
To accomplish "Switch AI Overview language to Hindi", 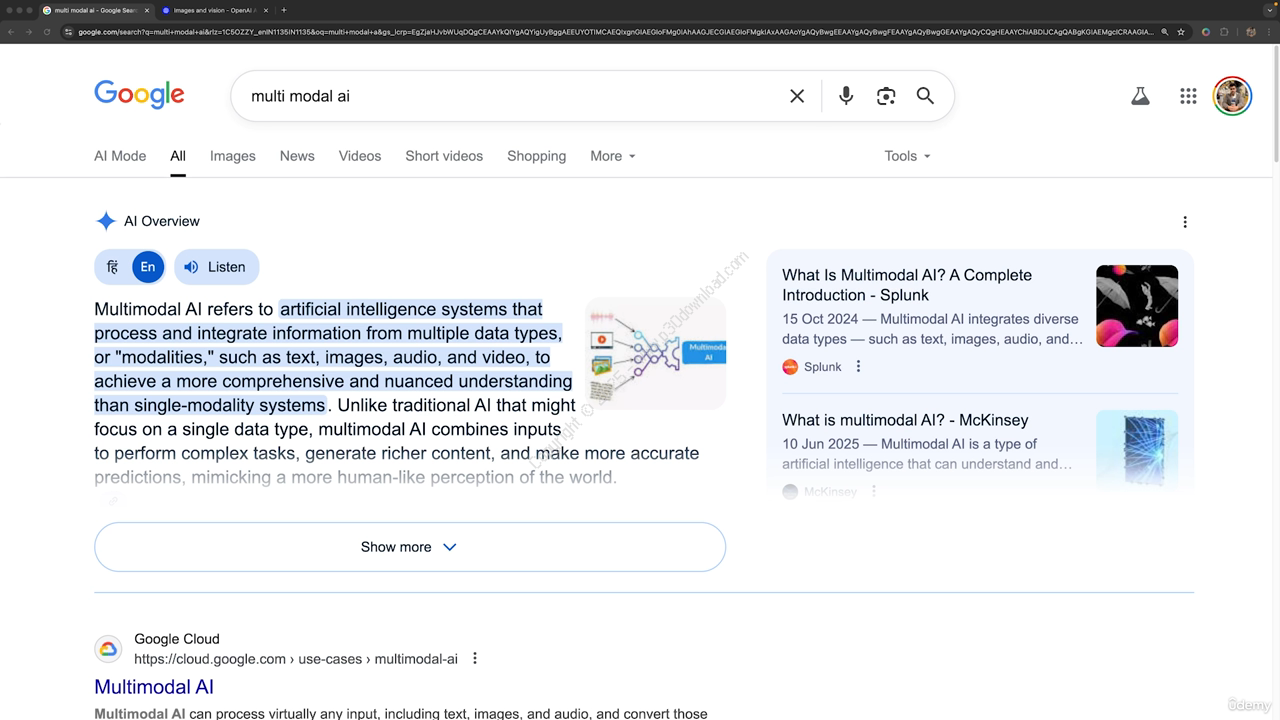I will [x=112, y=267].
